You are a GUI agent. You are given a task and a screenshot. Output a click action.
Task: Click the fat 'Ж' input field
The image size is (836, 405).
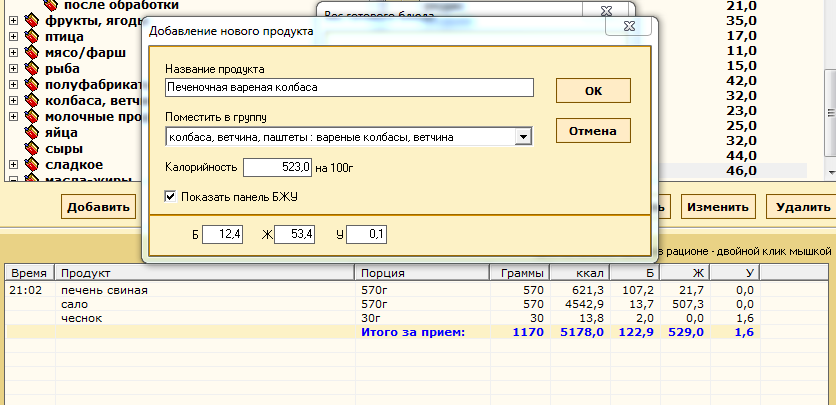294,234
